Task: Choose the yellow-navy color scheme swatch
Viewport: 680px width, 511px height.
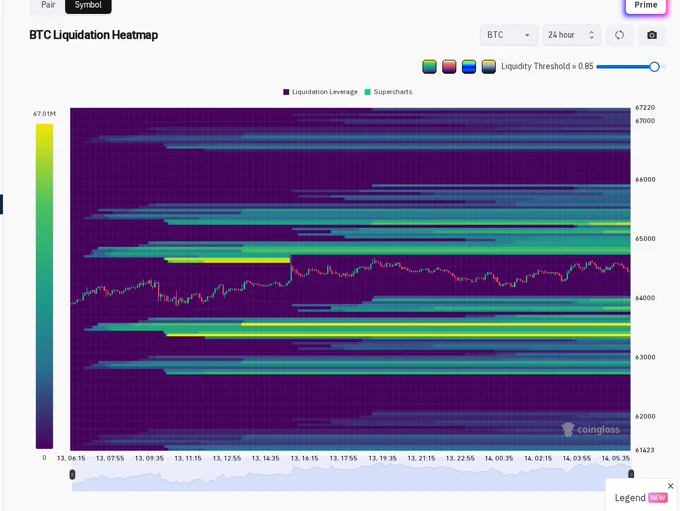Action: 488,66
